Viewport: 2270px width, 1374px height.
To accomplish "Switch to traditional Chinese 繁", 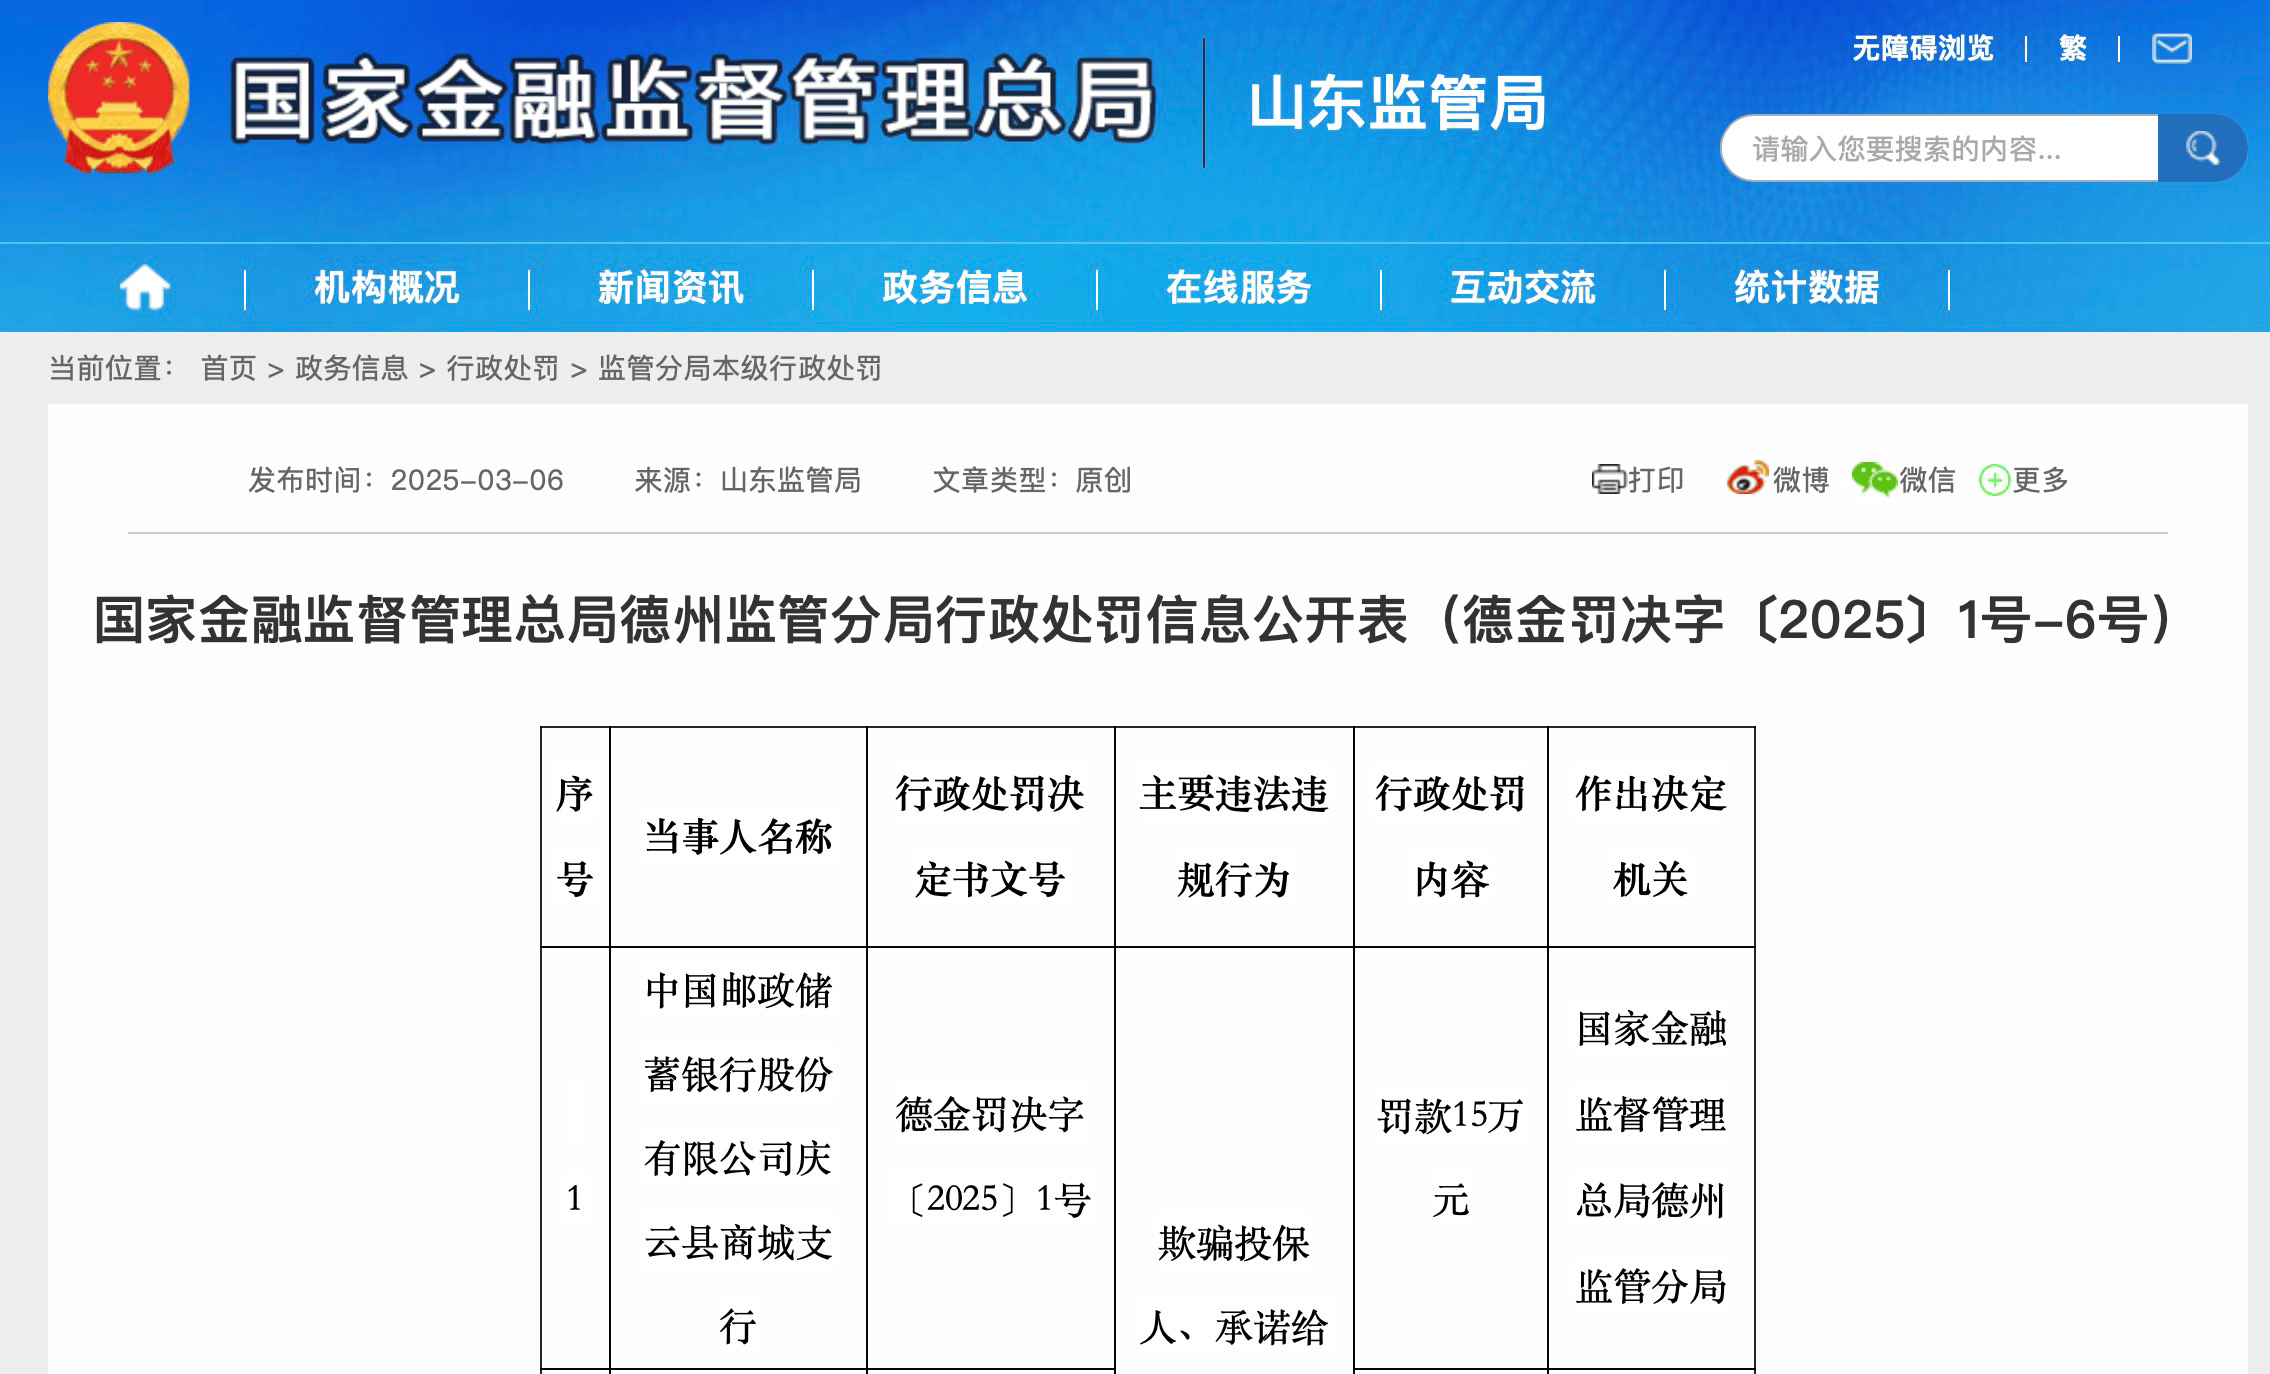I will pyautogui.click(x=2072, y=48).
